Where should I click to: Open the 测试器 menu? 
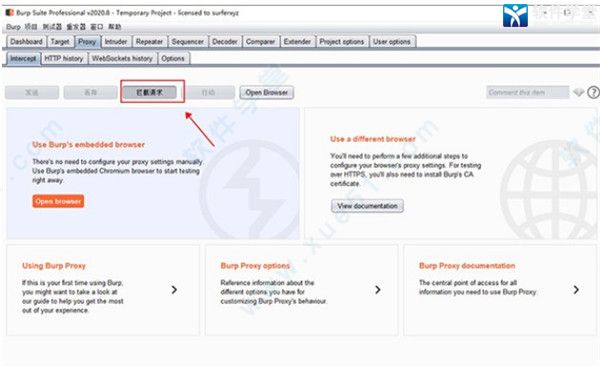pos(52,27)
